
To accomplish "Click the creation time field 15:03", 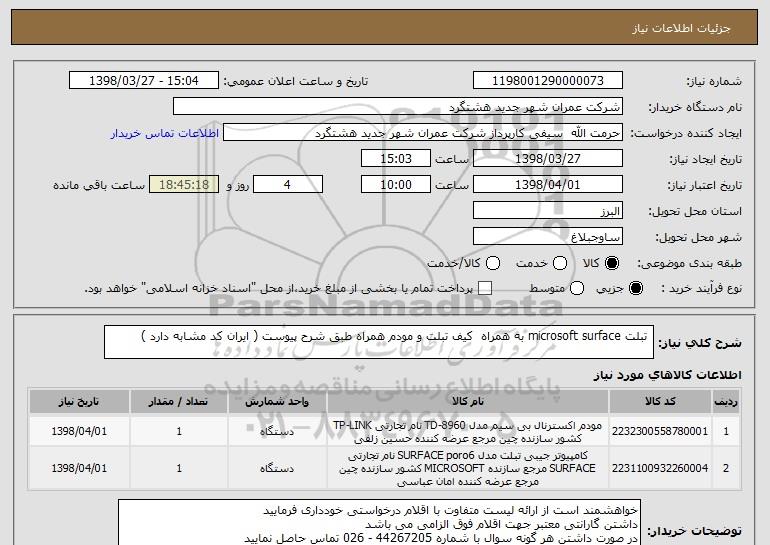I will pyautogui.click(x=396, y=159).
